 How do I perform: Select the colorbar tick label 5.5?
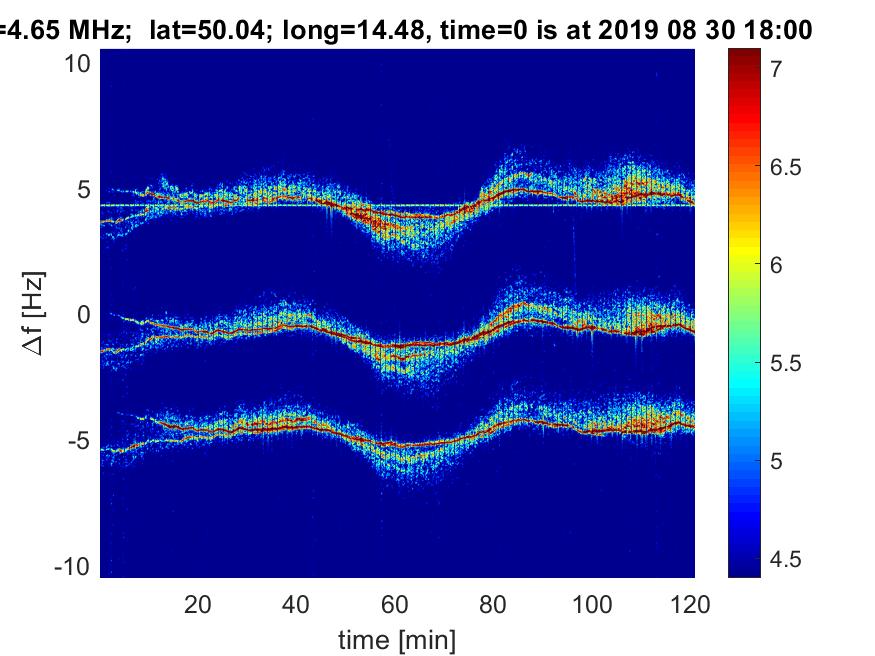[787, 363]
